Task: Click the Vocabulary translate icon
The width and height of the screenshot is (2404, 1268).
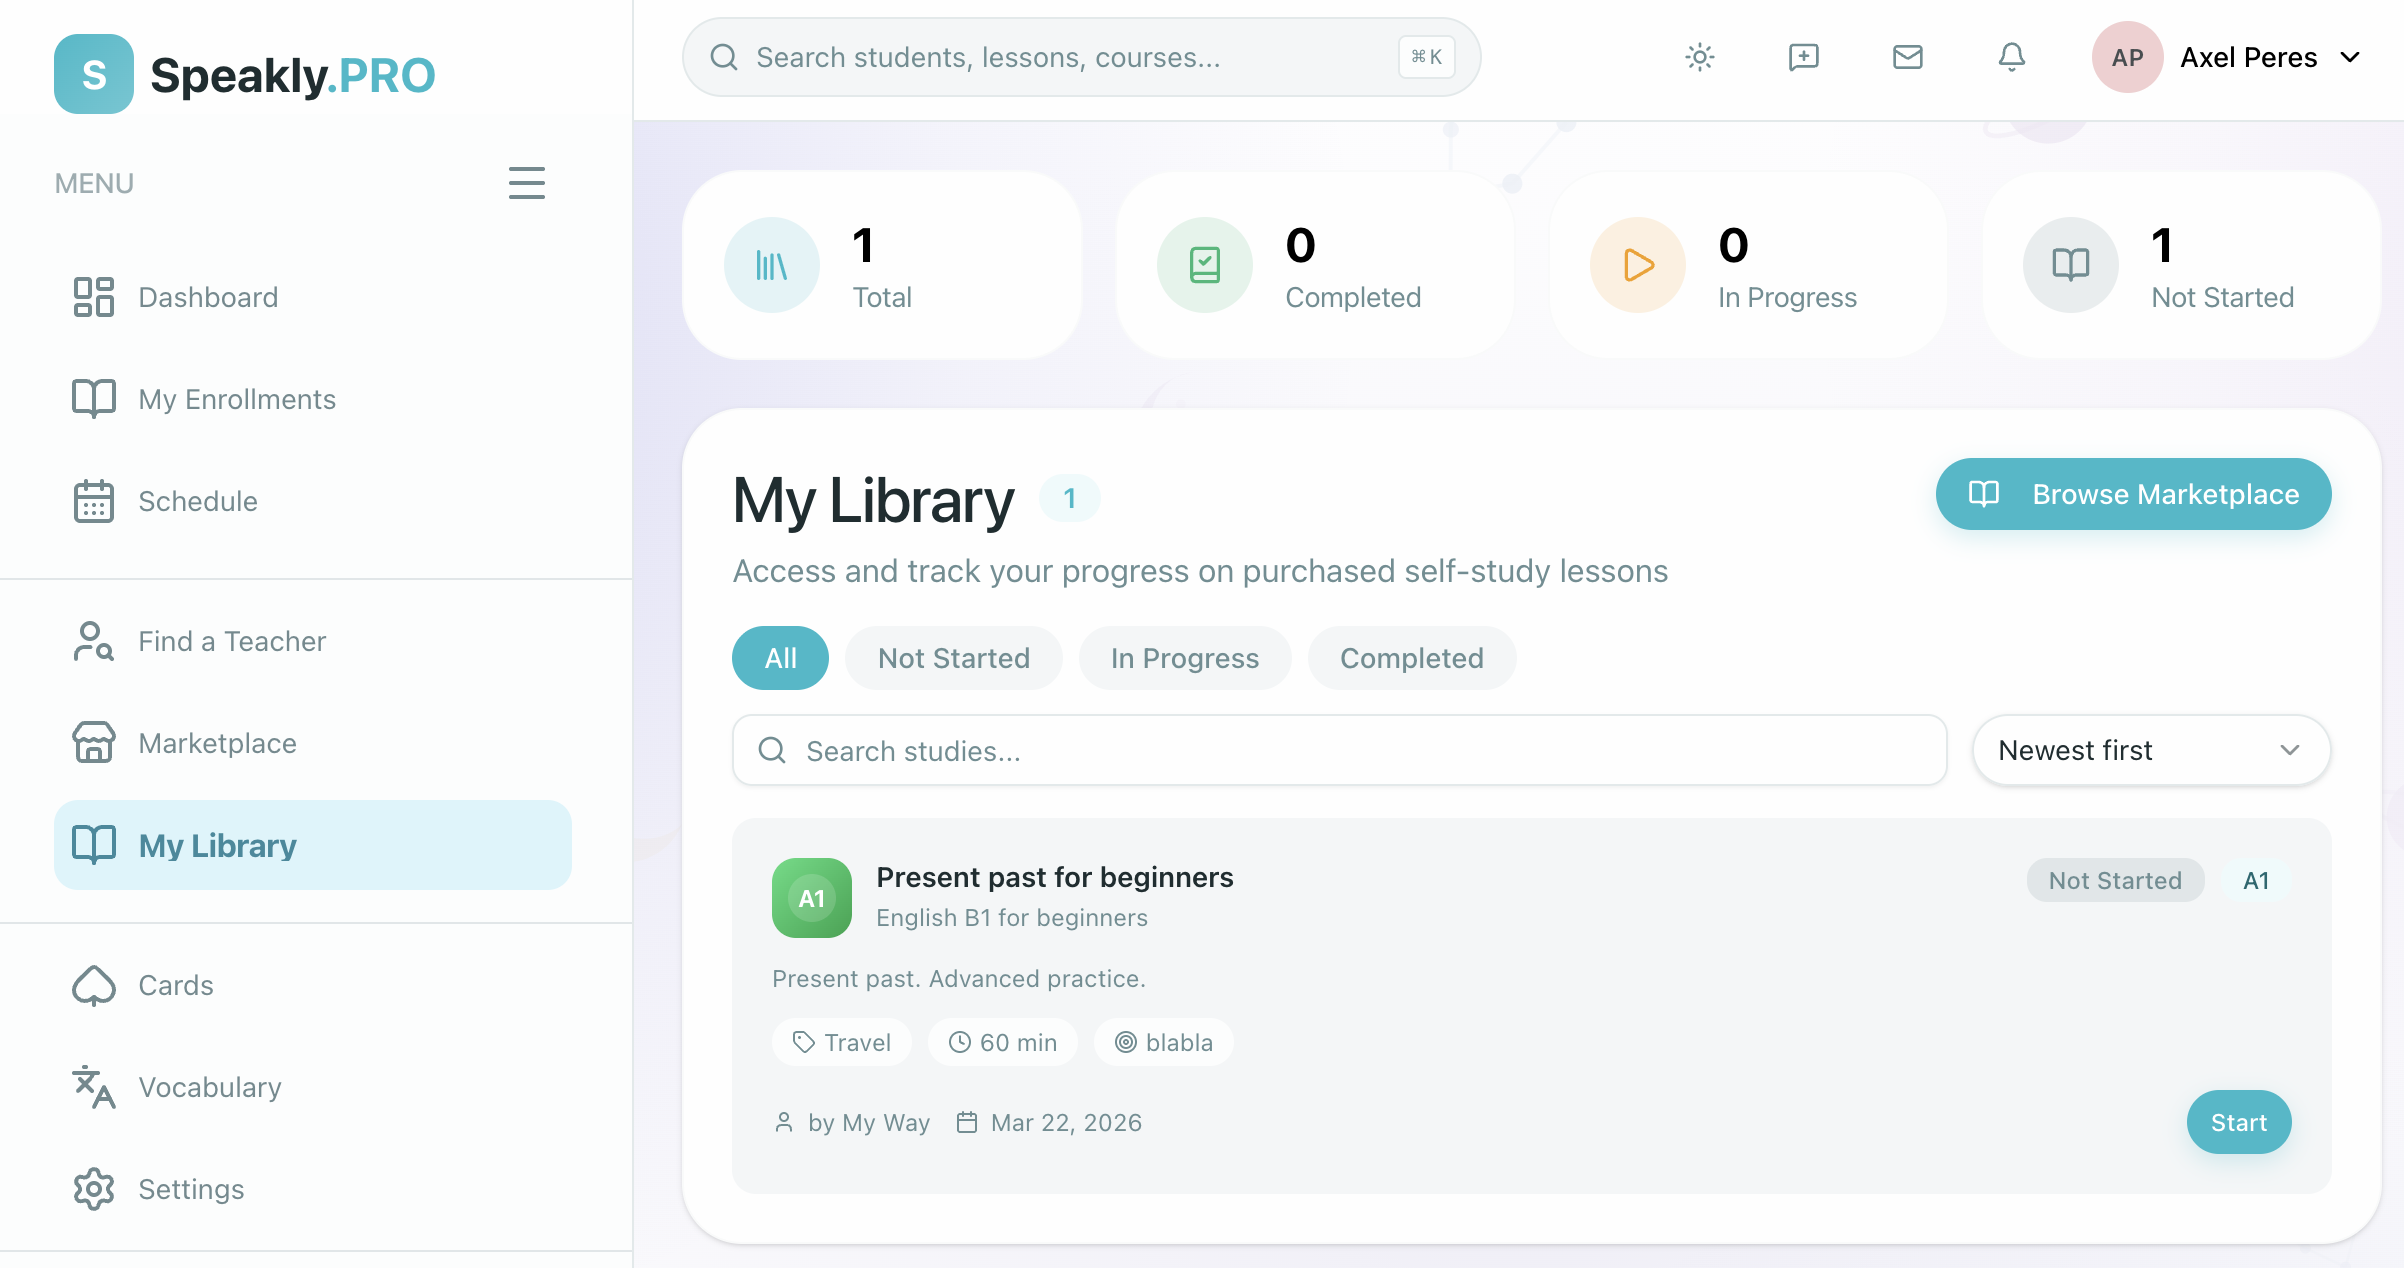Action: 93,1087
